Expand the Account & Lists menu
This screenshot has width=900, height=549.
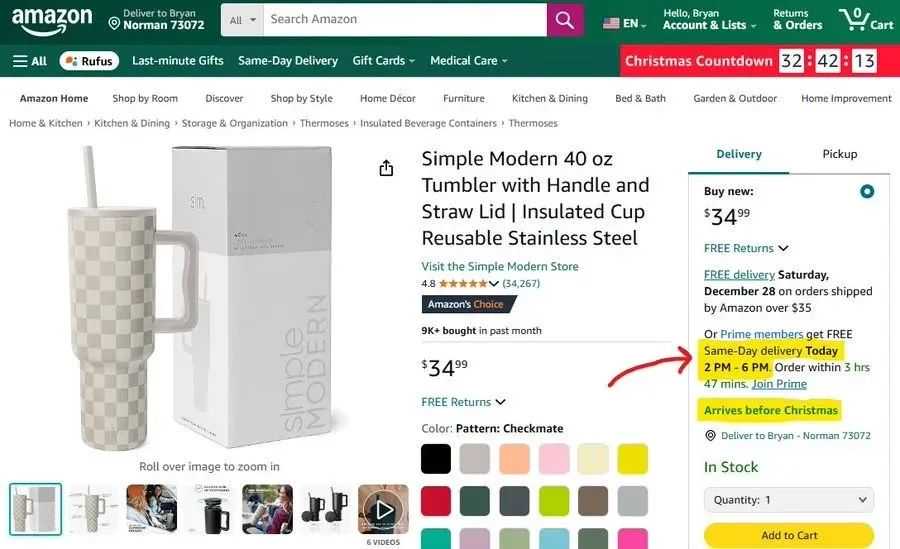point(705,20)
